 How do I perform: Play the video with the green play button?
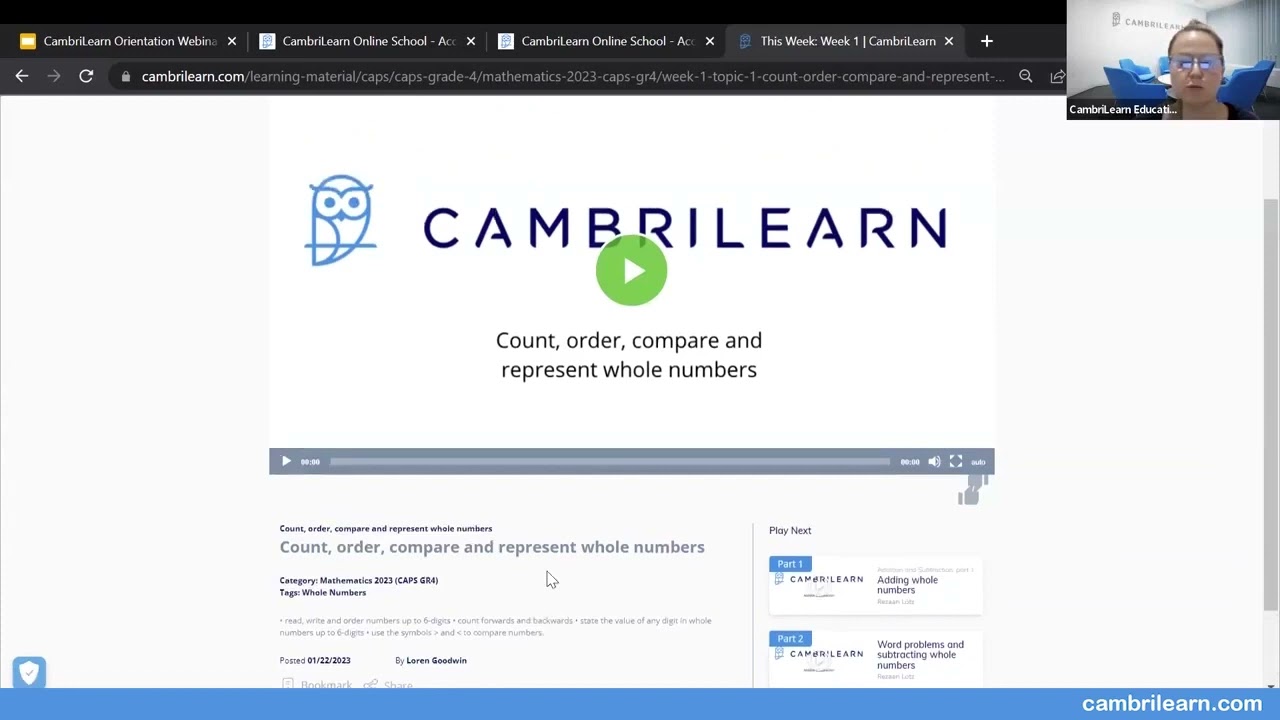pos(631,270)
